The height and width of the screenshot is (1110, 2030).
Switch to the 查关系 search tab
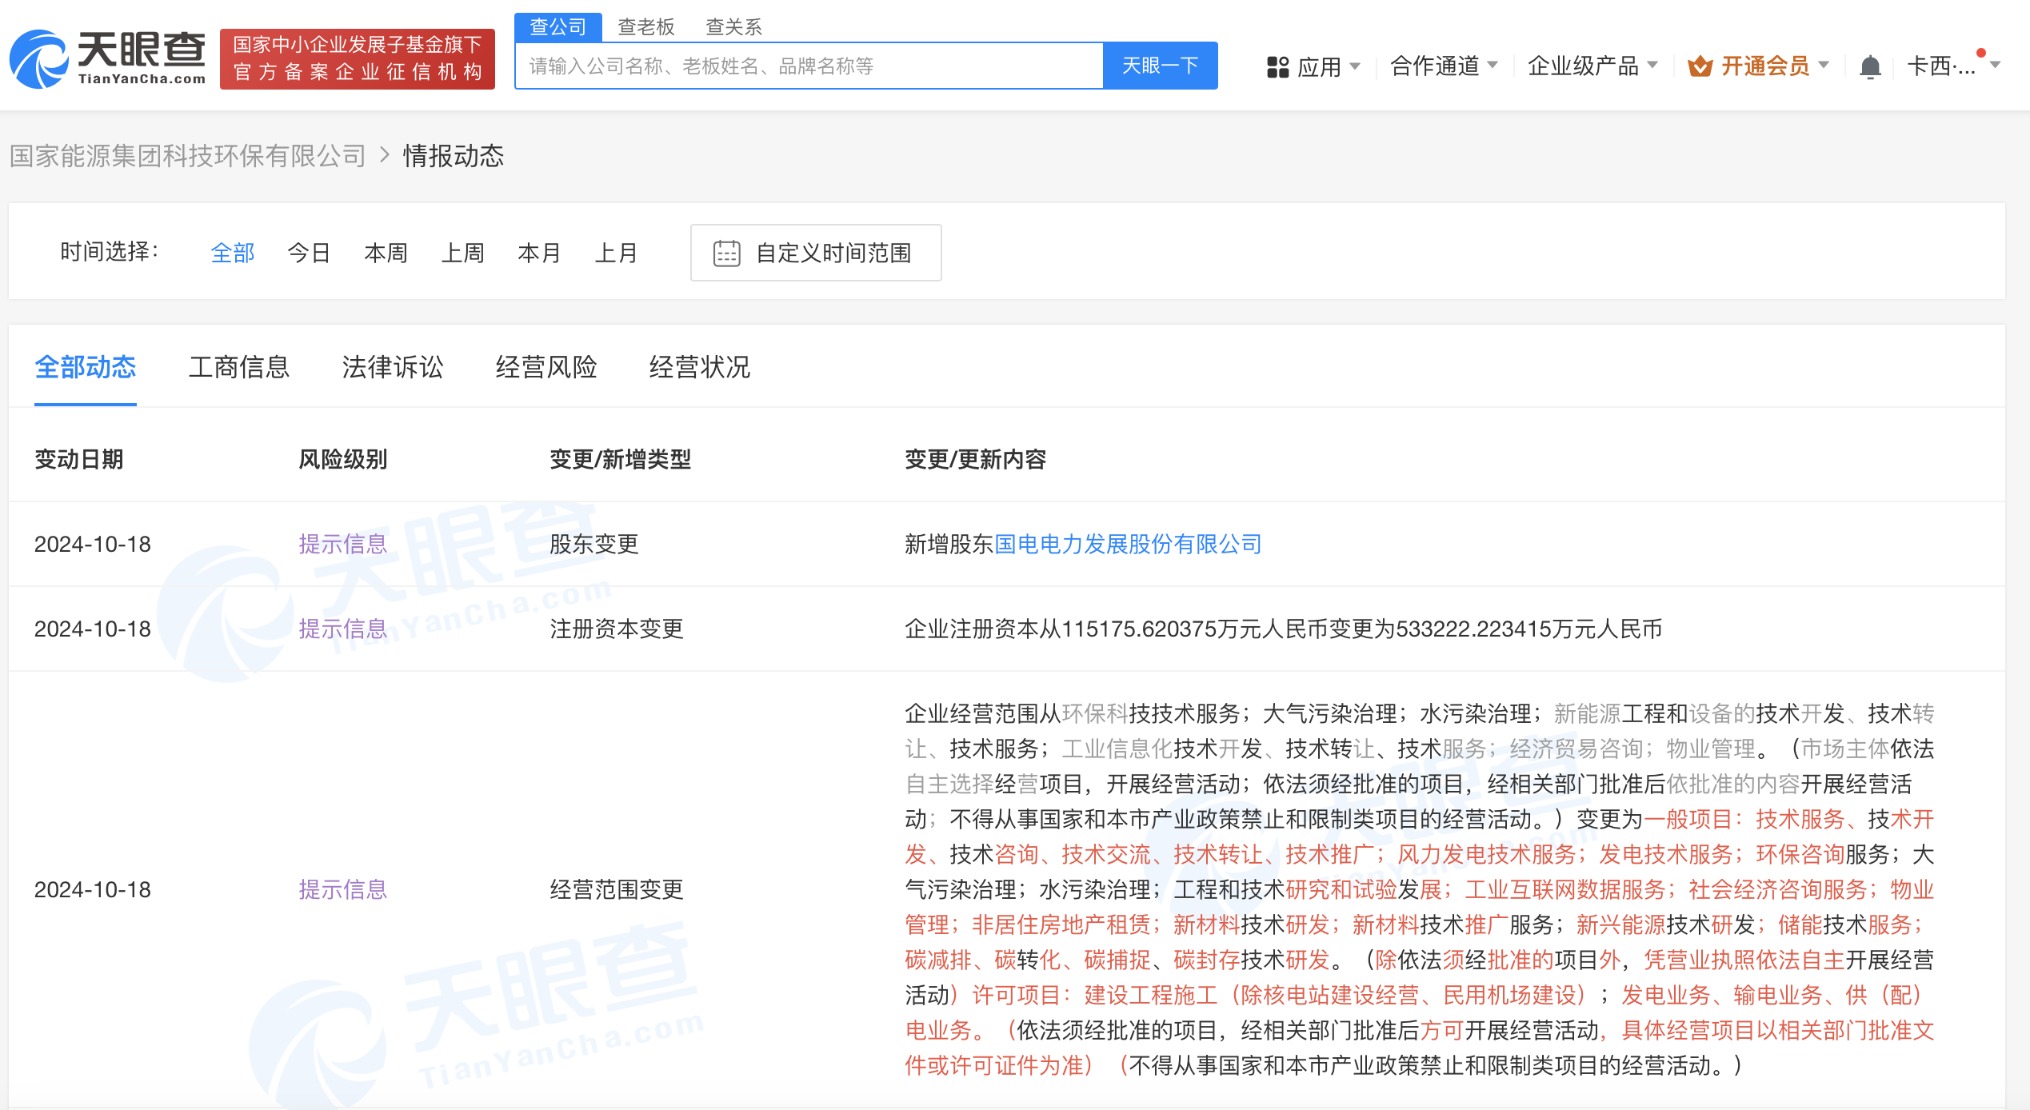click(734, 27)
